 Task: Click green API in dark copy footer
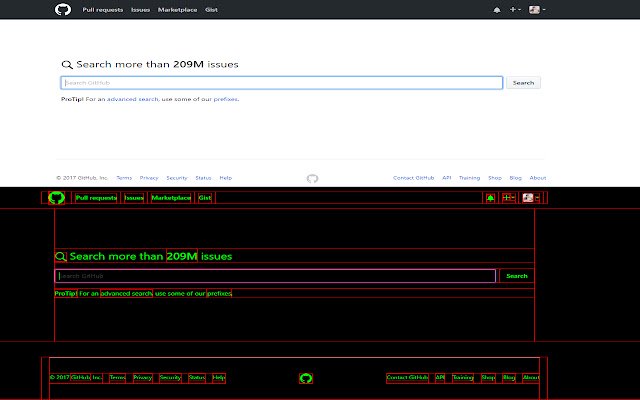pyautogui.click(x=440, y=378)
